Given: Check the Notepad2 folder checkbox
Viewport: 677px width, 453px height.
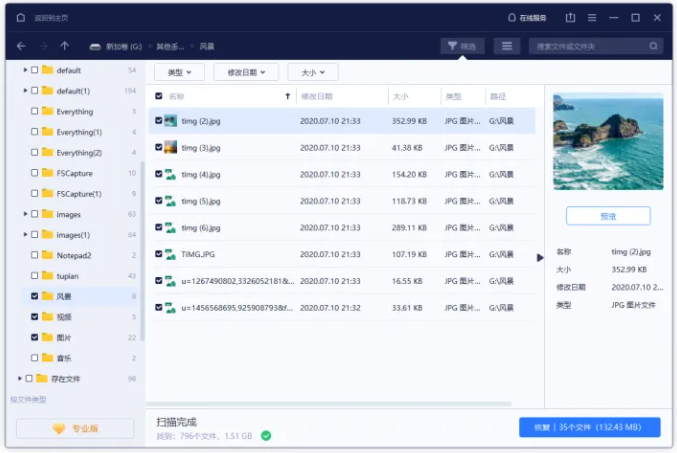Looking at the screenshot, I should pyautogui.click(x=35, y=255).
